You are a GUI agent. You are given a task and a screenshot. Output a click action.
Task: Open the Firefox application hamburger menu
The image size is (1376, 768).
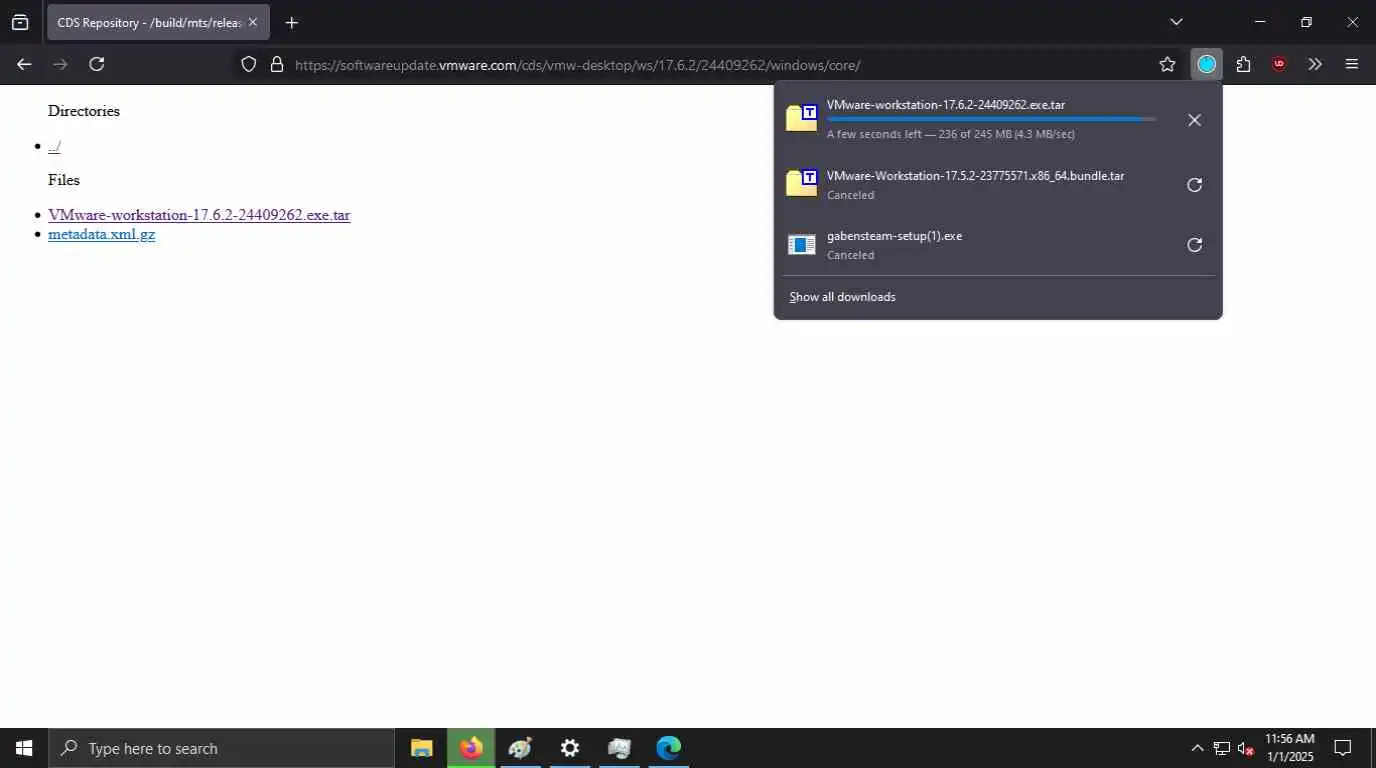(1352, 64)
